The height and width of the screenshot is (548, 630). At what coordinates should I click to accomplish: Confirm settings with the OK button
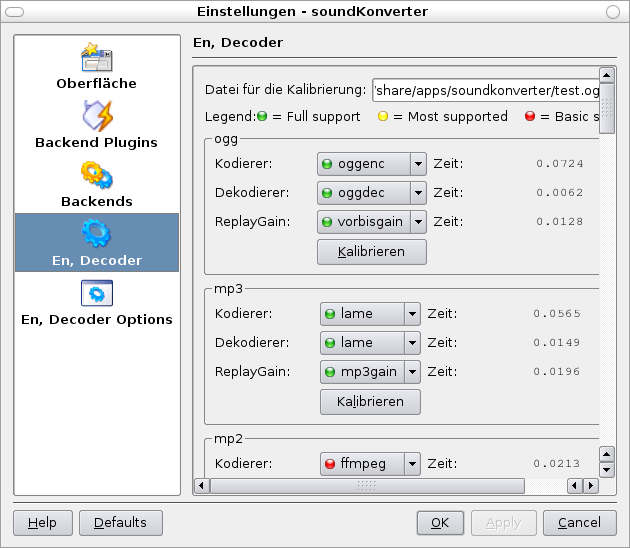(440, 523)
